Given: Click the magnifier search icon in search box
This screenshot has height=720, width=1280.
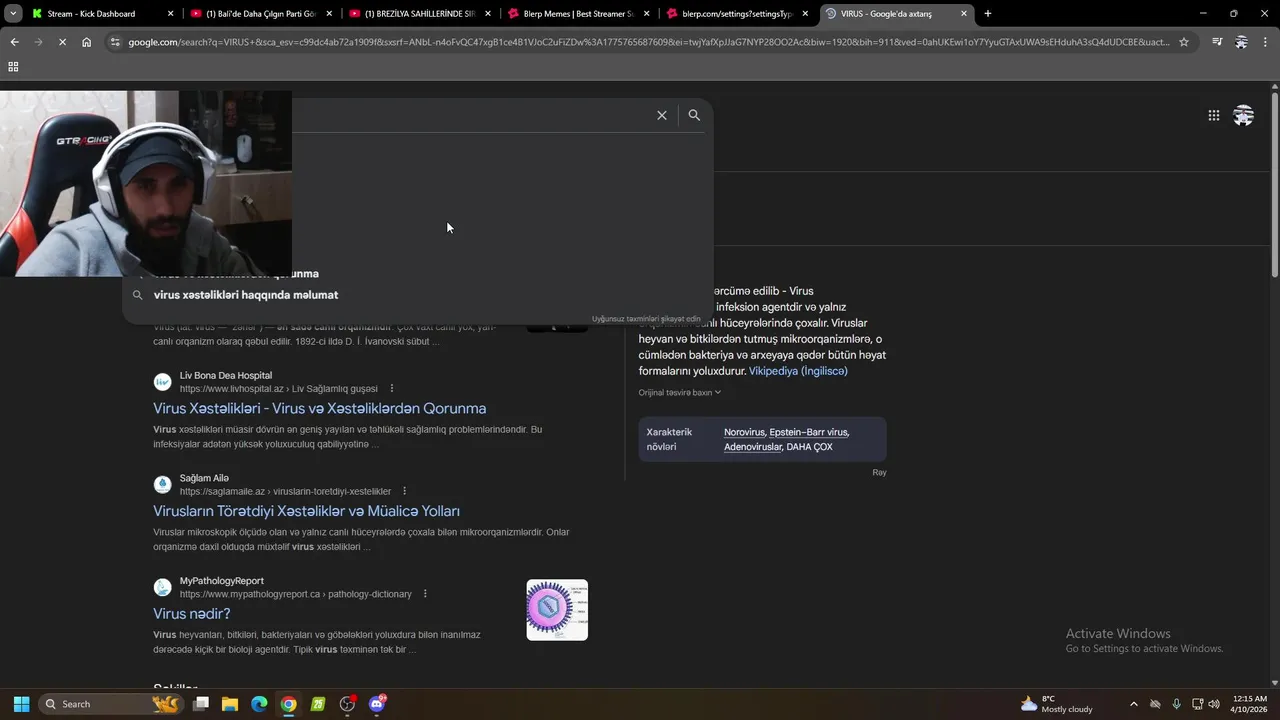Looking at the screenshot, I should click(694, 115).
